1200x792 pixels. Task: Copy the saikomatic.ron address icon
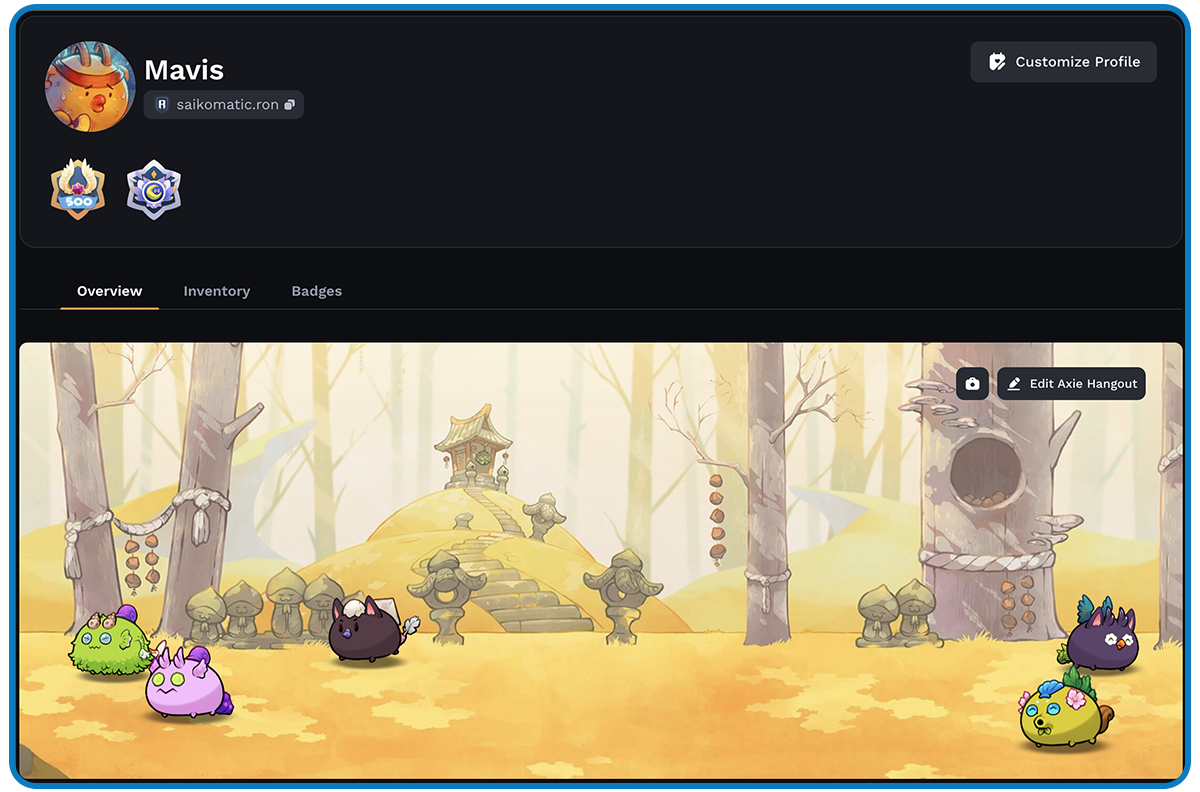click(x=290, y=105)
